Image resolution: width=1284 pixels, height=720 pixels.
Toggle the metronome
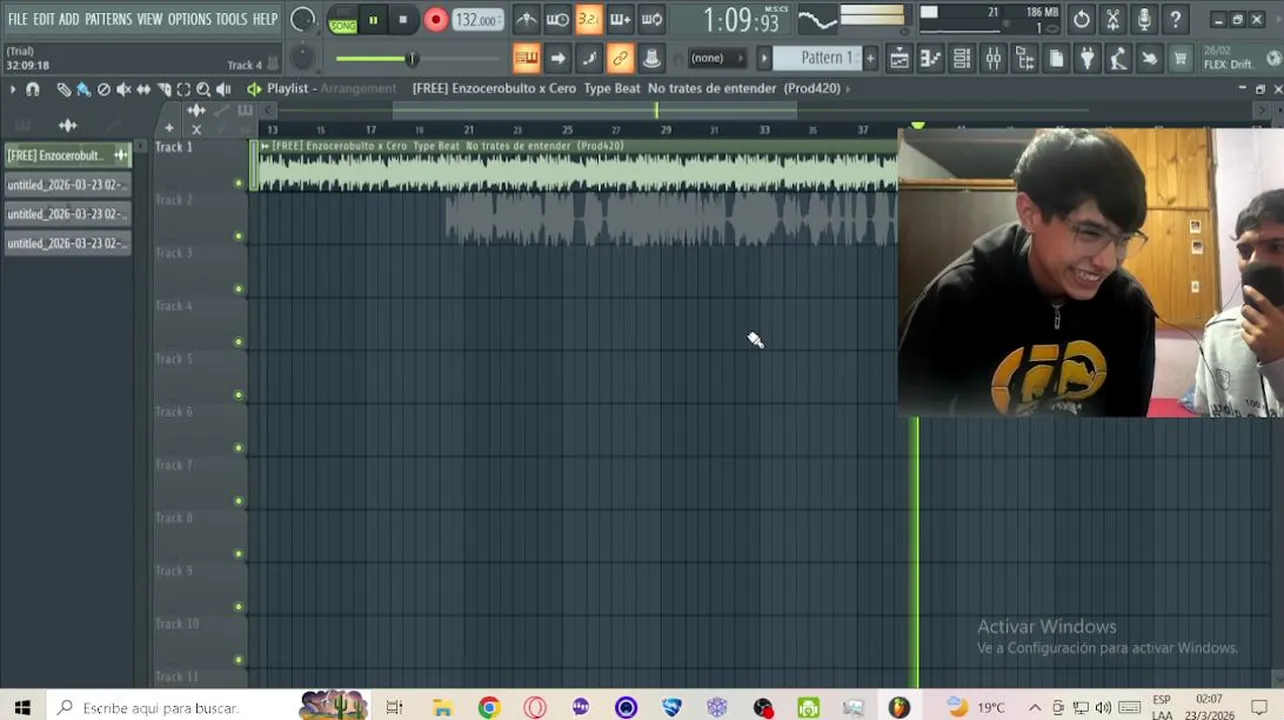coord(526,19)
